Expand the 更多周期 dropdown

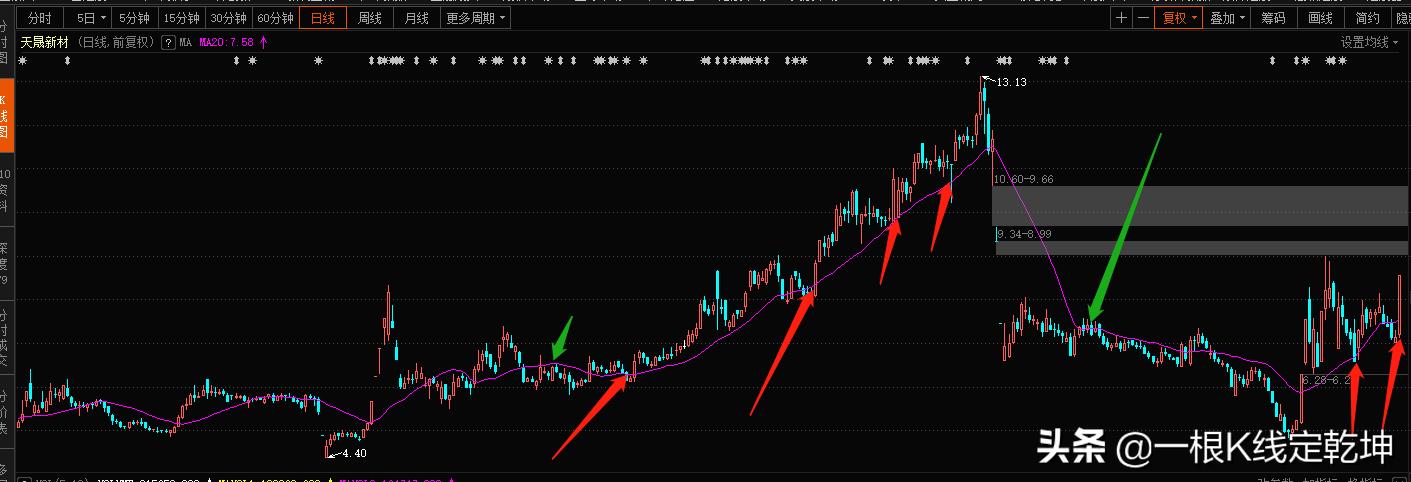(475, 18)
